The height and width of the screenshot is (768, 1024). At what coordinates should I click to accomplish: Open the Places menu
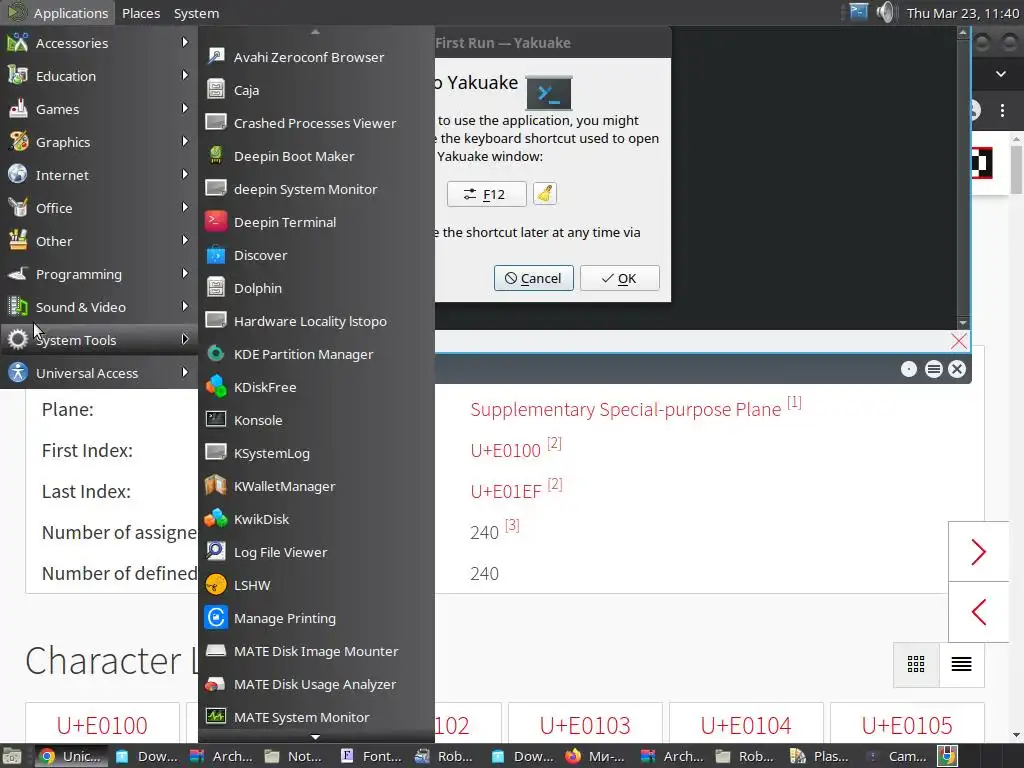click(x=141, y=12)
